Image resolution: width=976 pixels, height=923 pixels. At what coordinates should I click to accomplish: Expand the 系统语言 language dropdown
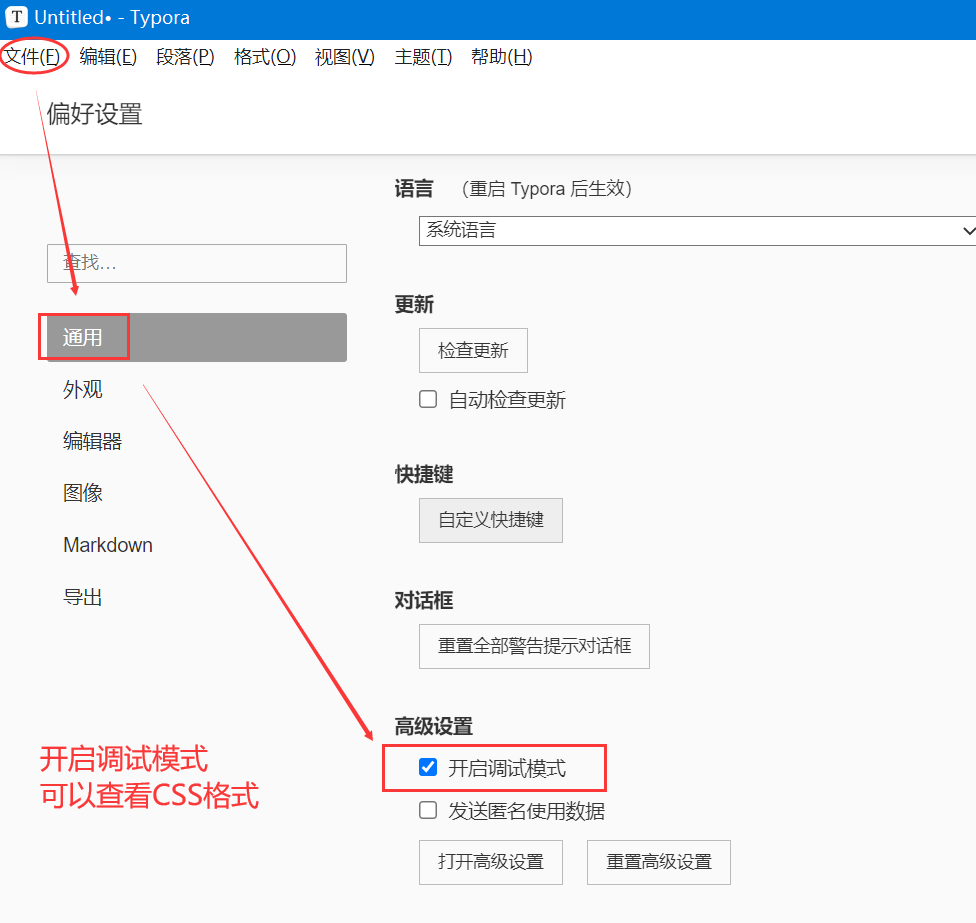(697, 231)
